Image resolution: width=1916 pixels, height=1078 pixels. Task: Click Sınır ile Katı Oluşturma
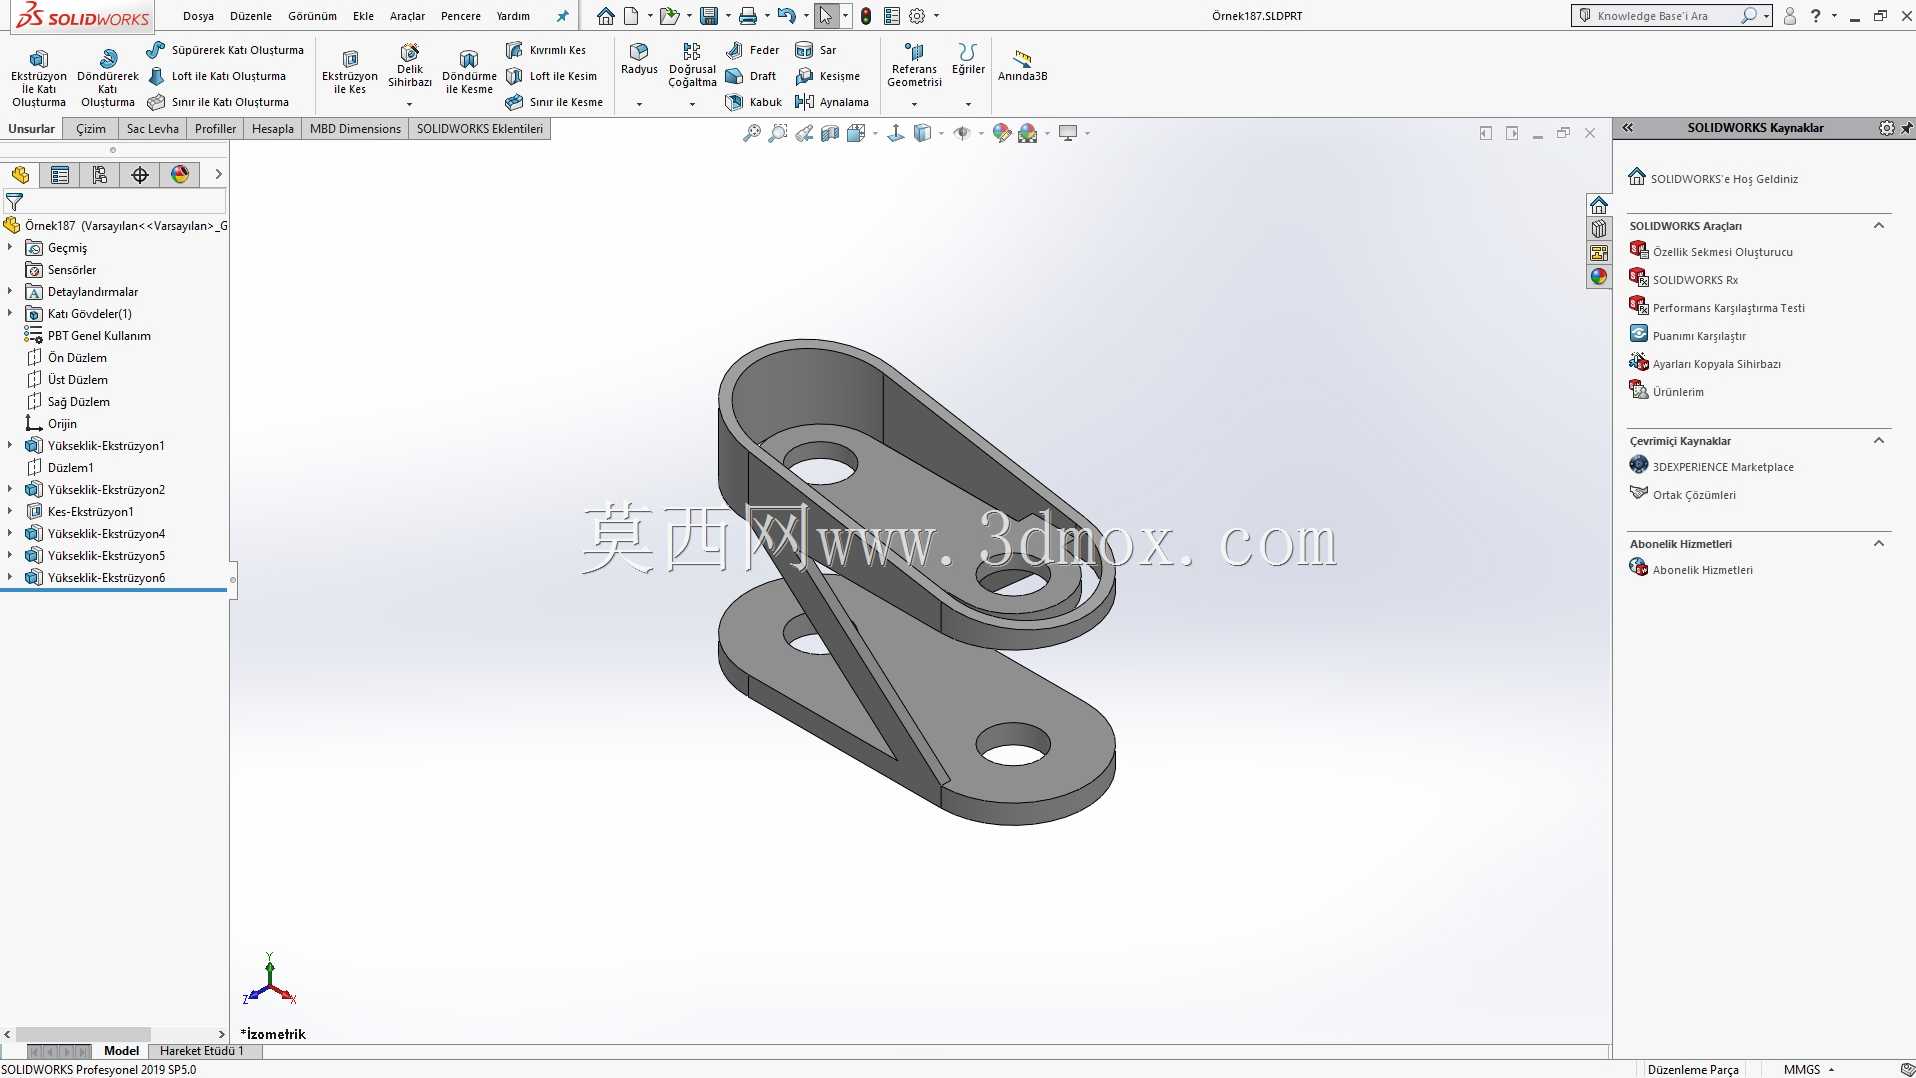coord(218,102)
